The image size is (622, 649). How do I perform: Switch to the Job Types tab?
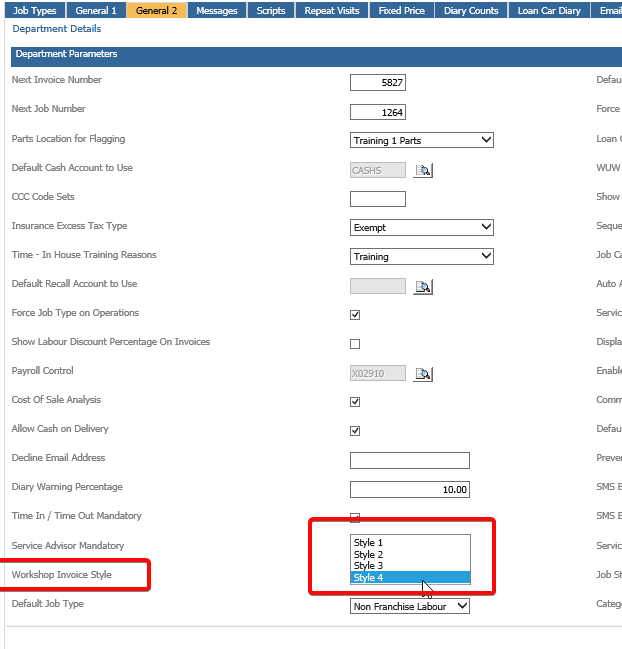34,10
